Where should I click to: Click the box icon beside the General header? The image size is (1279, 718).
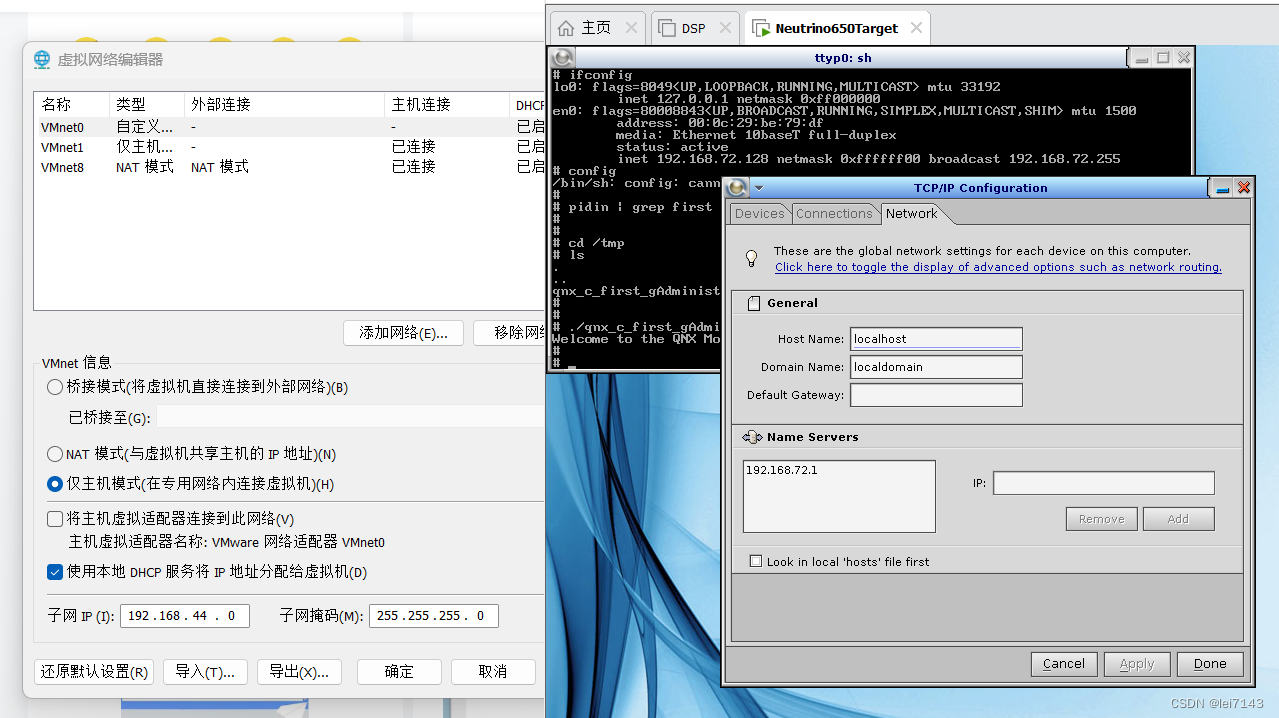(x=753, y=302)
